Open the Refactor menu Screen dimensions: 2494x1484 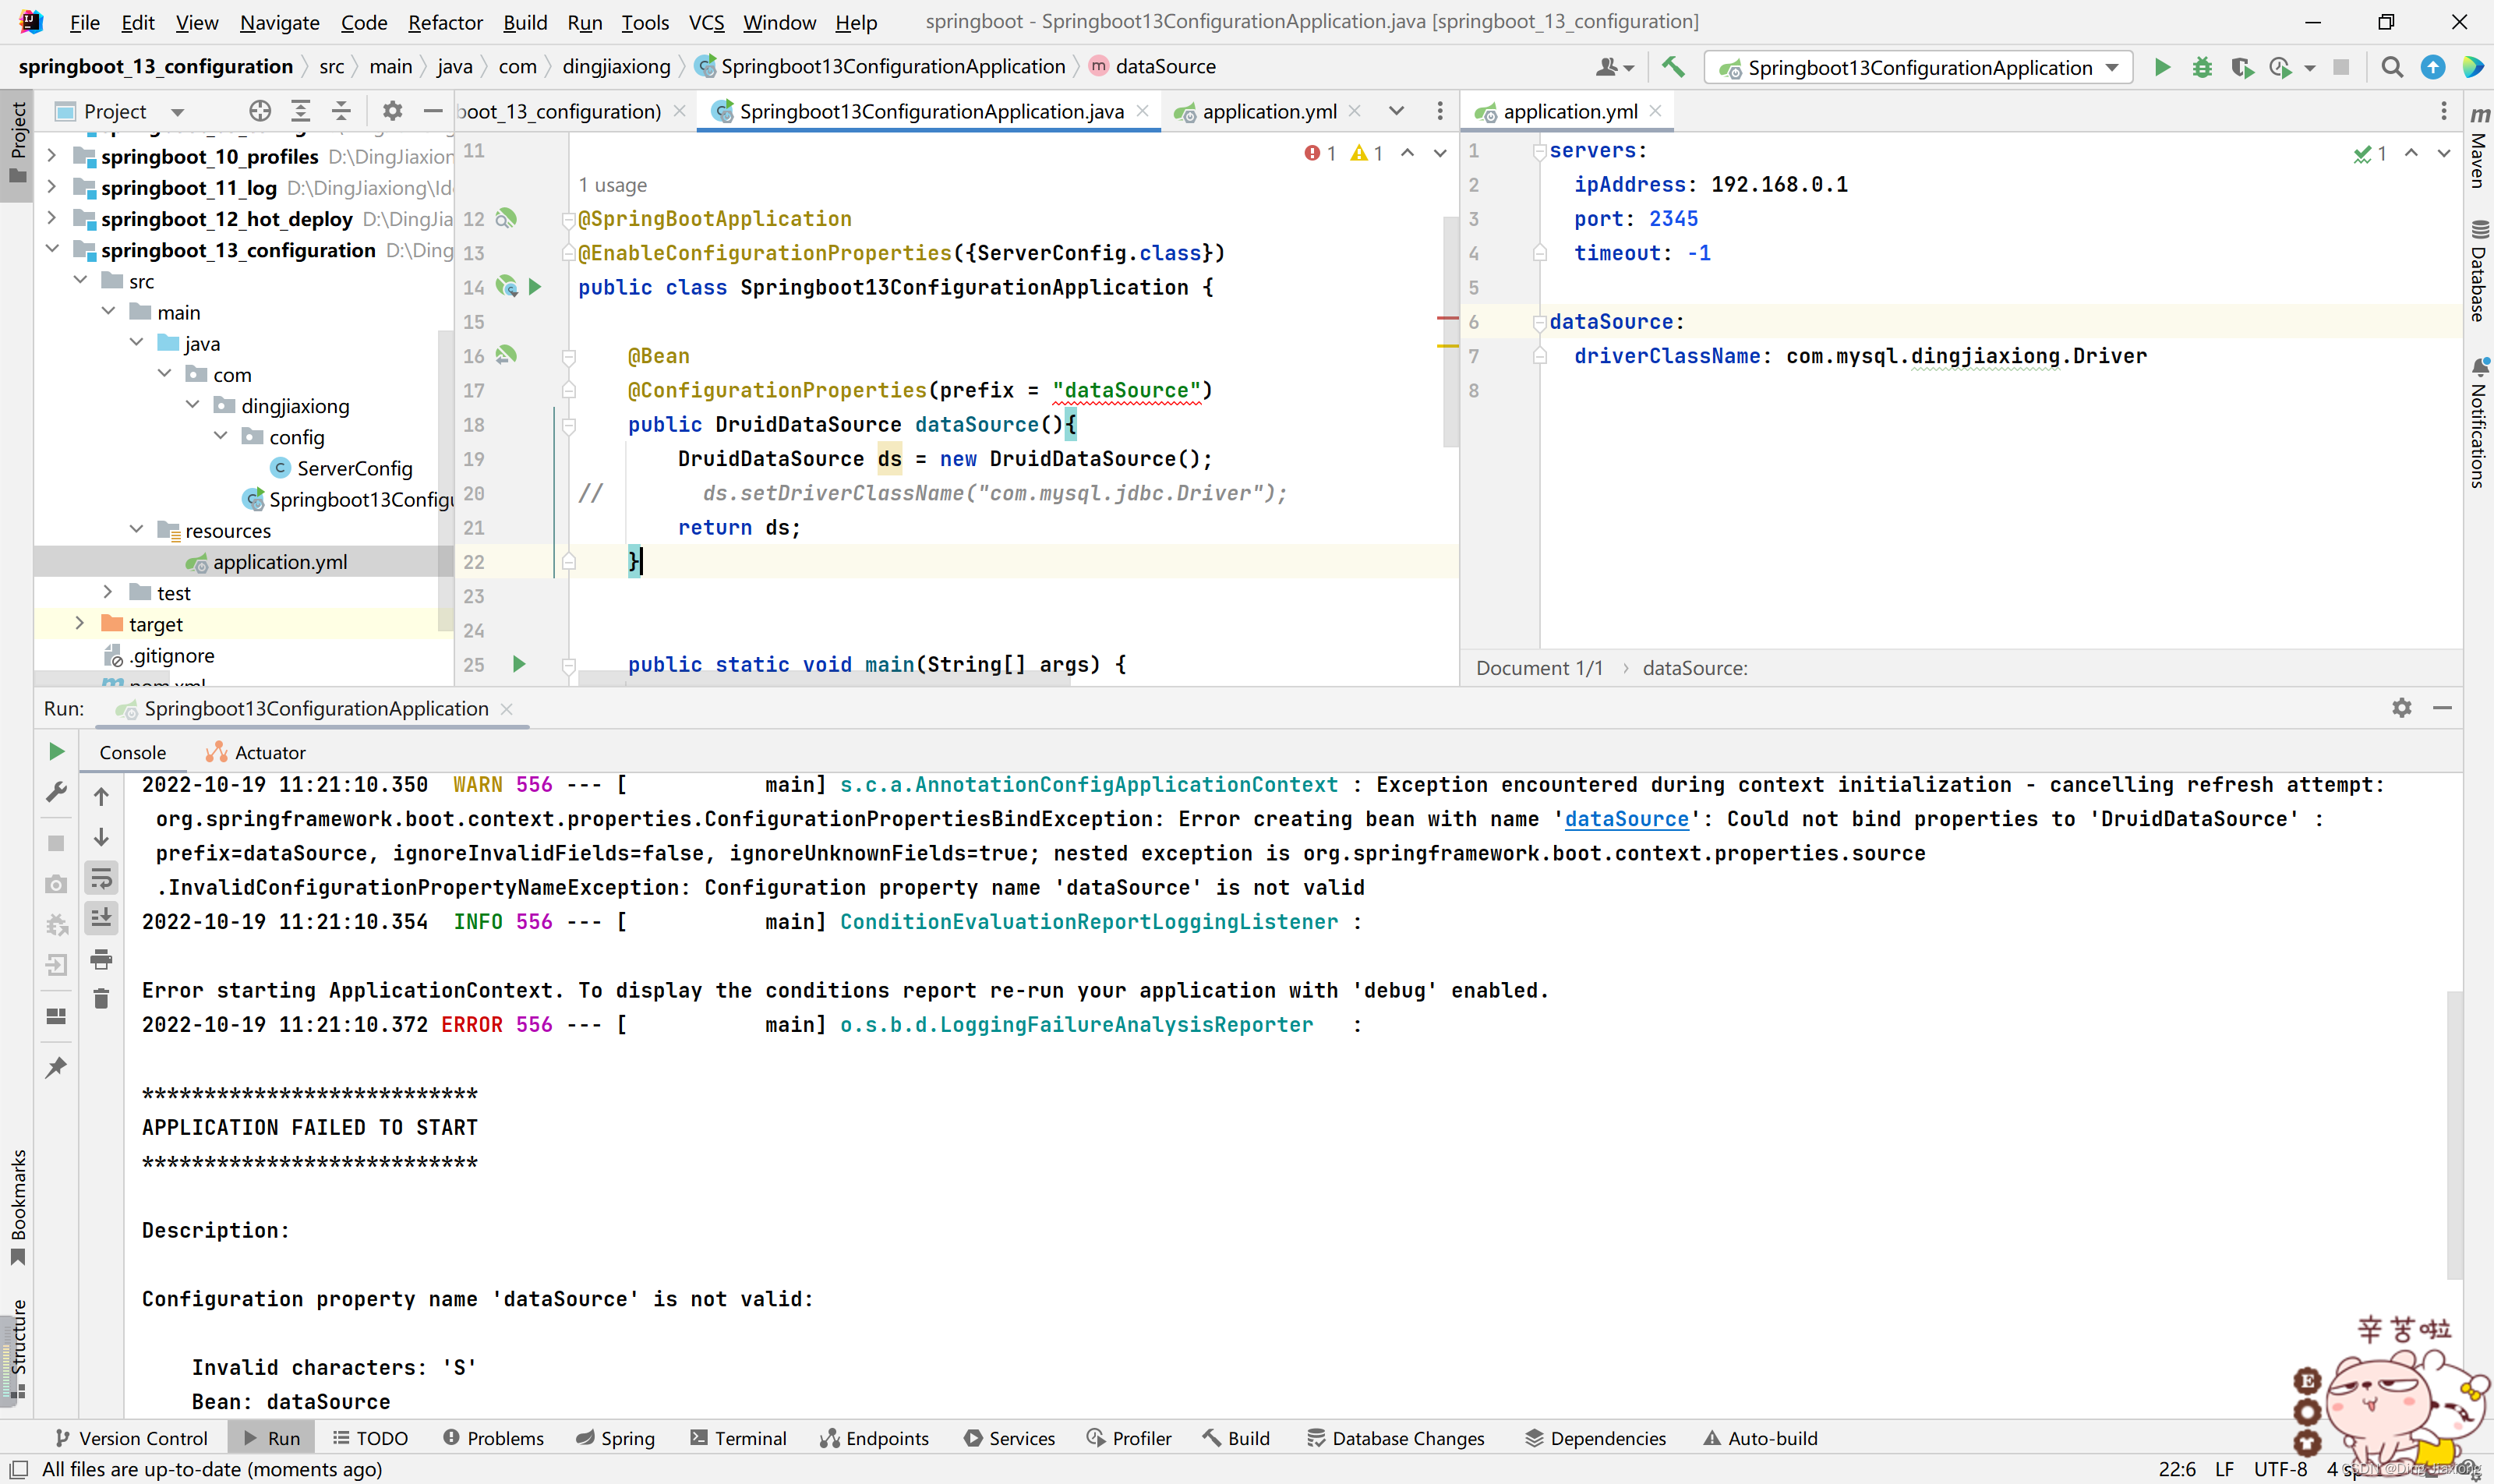point(445,22)
